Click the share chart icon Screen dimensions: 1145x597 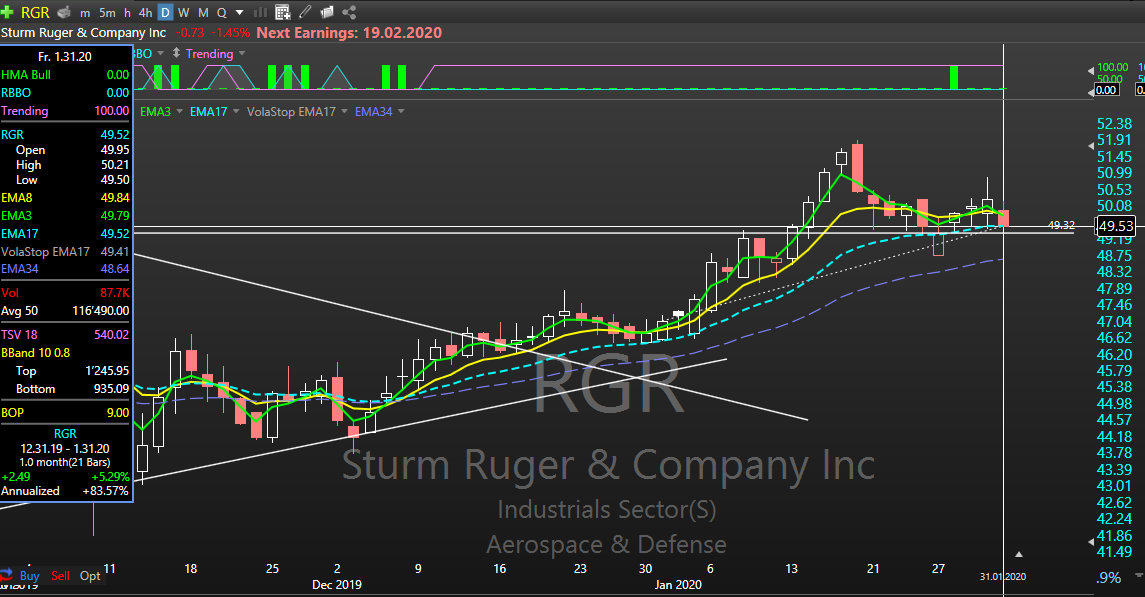[349, 12]
